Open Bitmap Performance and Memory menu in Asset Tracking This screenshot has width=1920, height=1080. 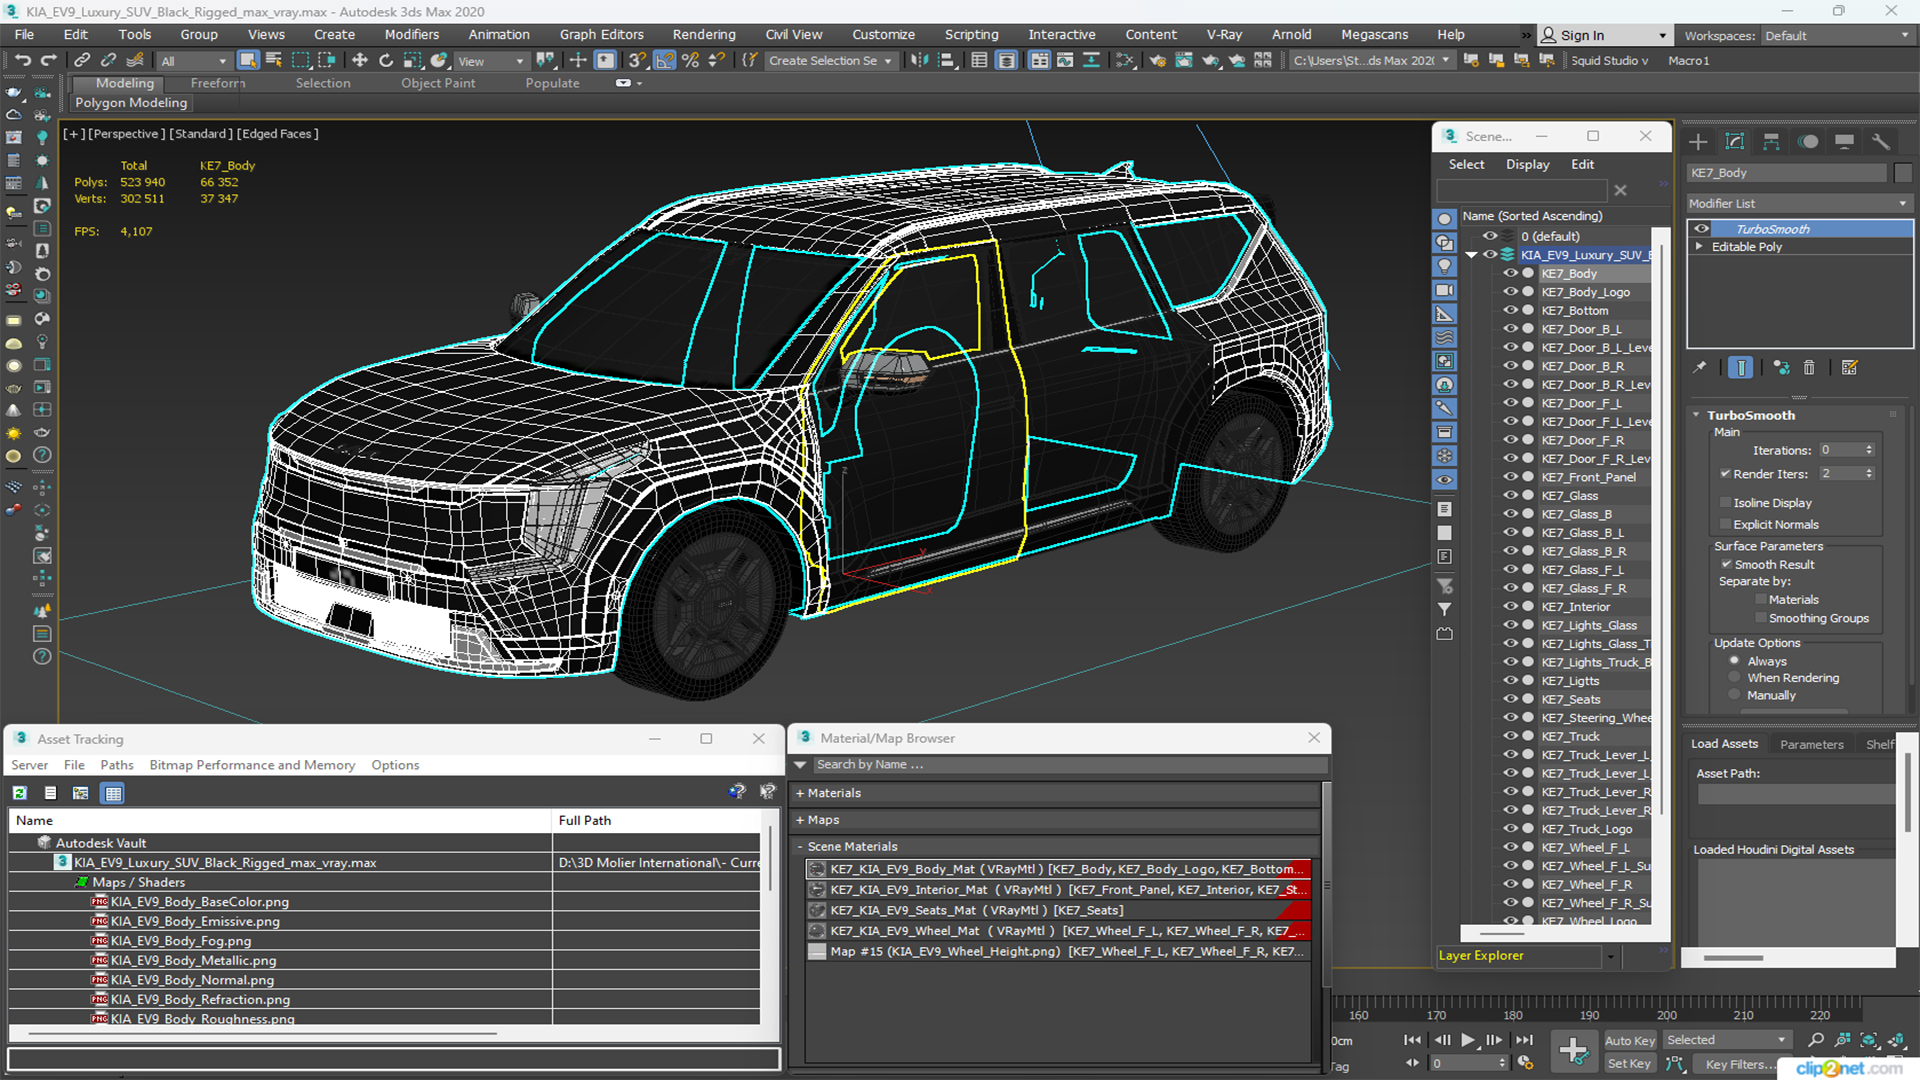point(252,765)
